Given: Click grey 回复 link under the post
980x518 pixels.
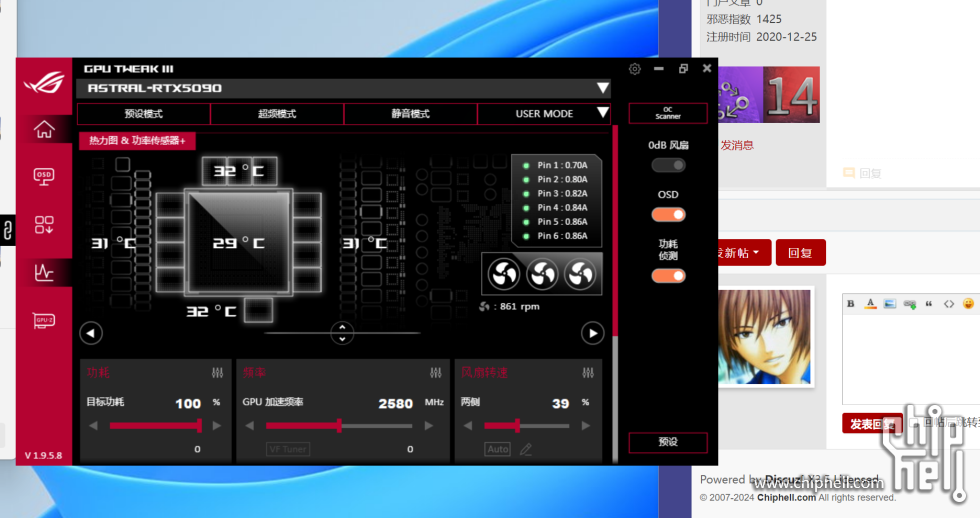Looking at the screenshot, I should point(862,173).
